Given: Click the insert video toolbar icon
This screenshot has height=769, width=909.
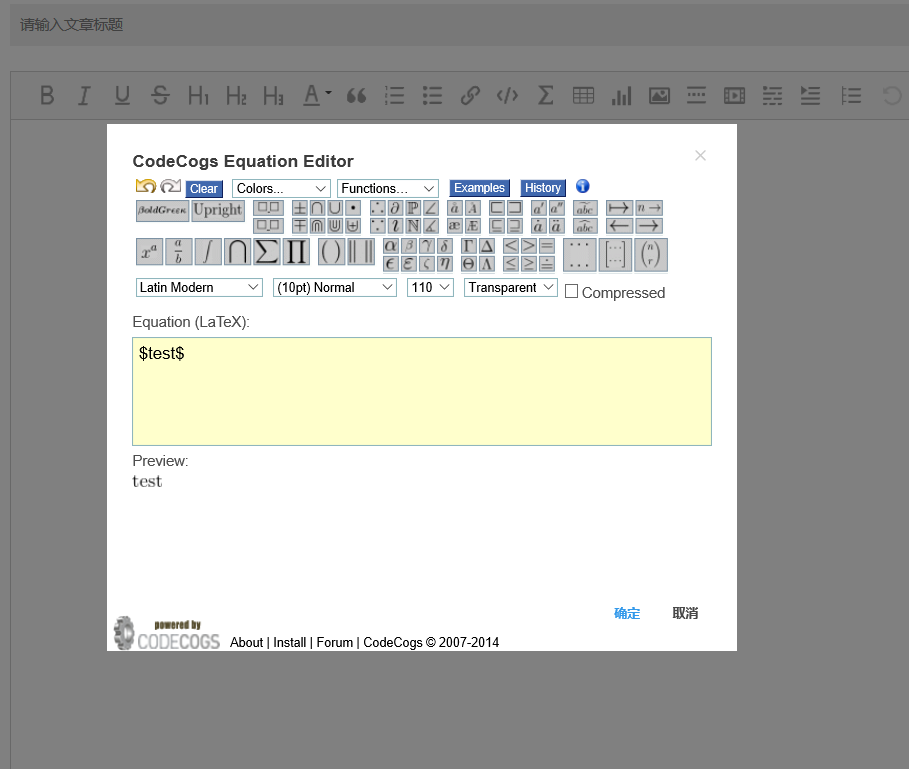Looking at the screenshot, I should (735, 96).
